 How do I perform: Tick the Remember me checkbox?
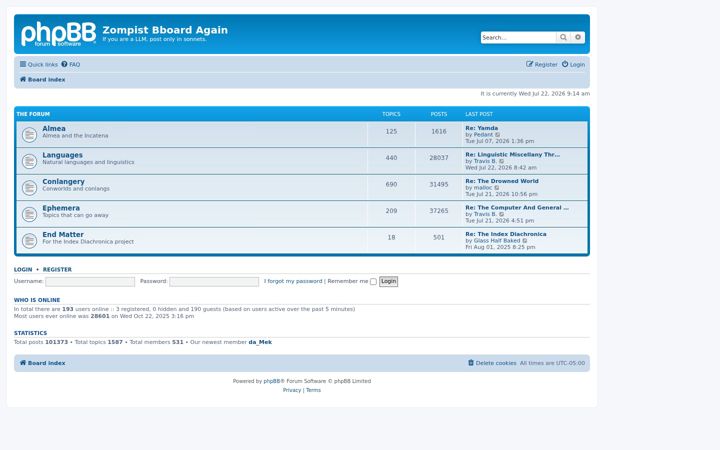click(x=373, y=281)
